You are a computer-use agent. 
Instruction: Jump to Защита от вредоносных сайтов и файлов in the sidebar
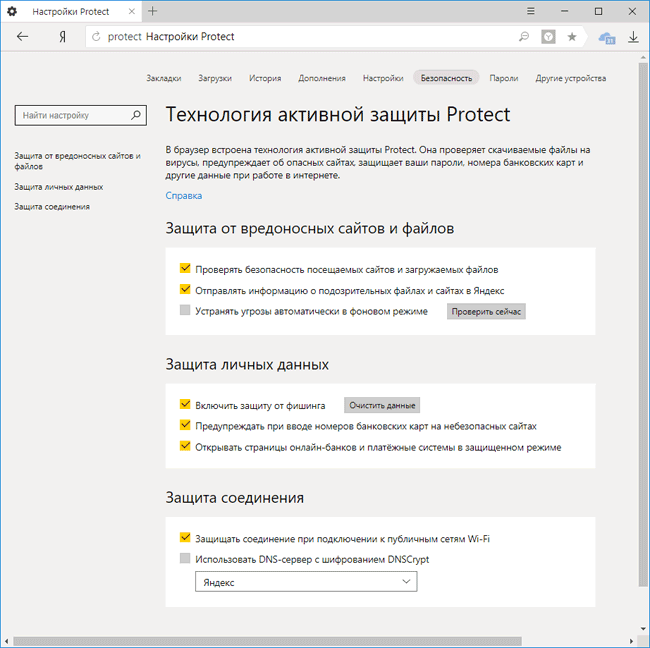(78, 161)
